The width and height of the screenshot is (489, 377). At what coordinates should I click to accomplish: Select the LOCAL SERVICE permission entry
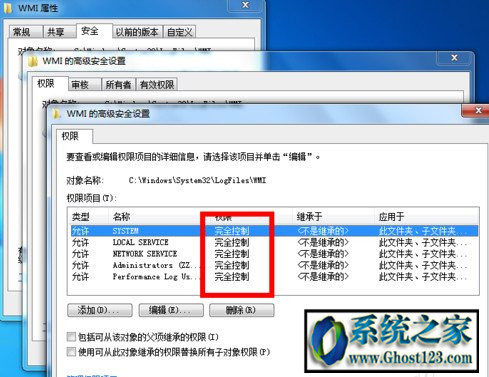coord(274,242)
